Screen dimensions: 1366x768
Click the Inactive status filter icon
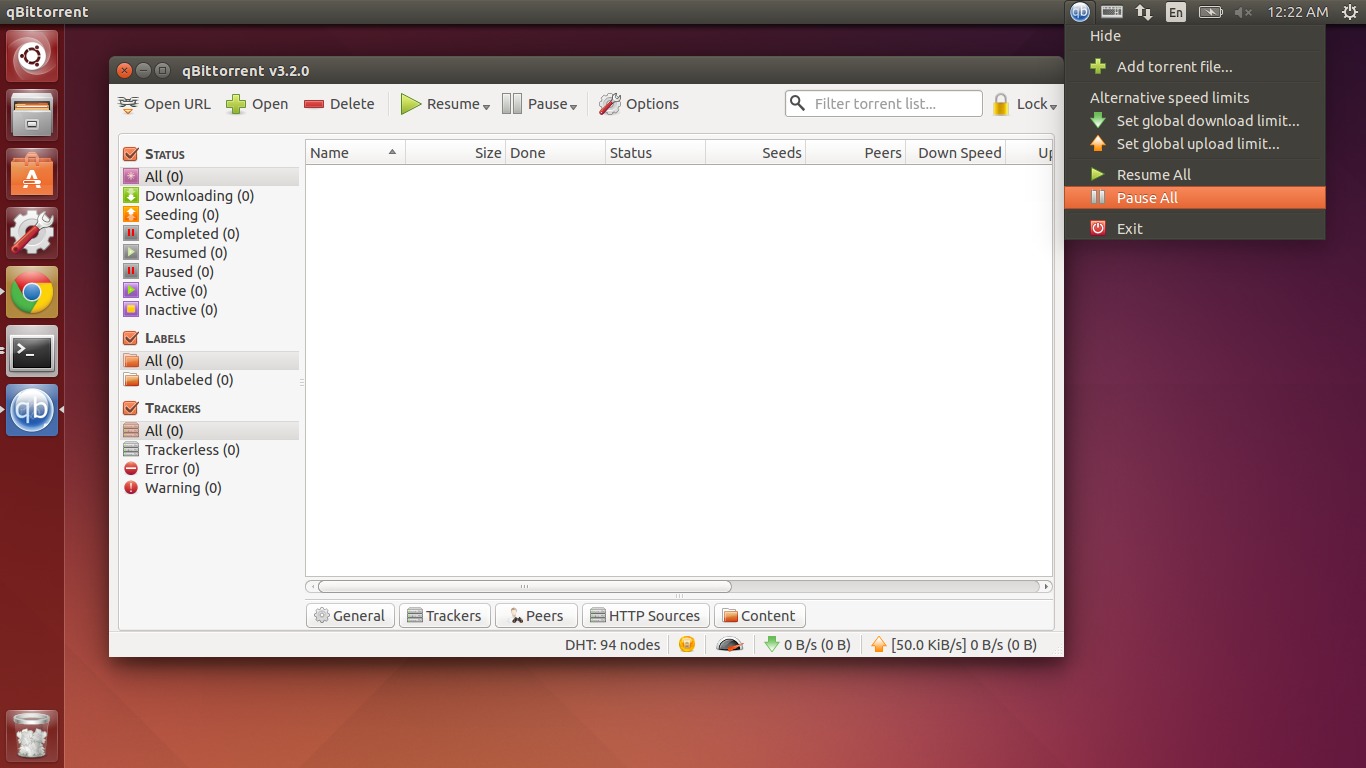pyautogui.click(x=131, y=310)
